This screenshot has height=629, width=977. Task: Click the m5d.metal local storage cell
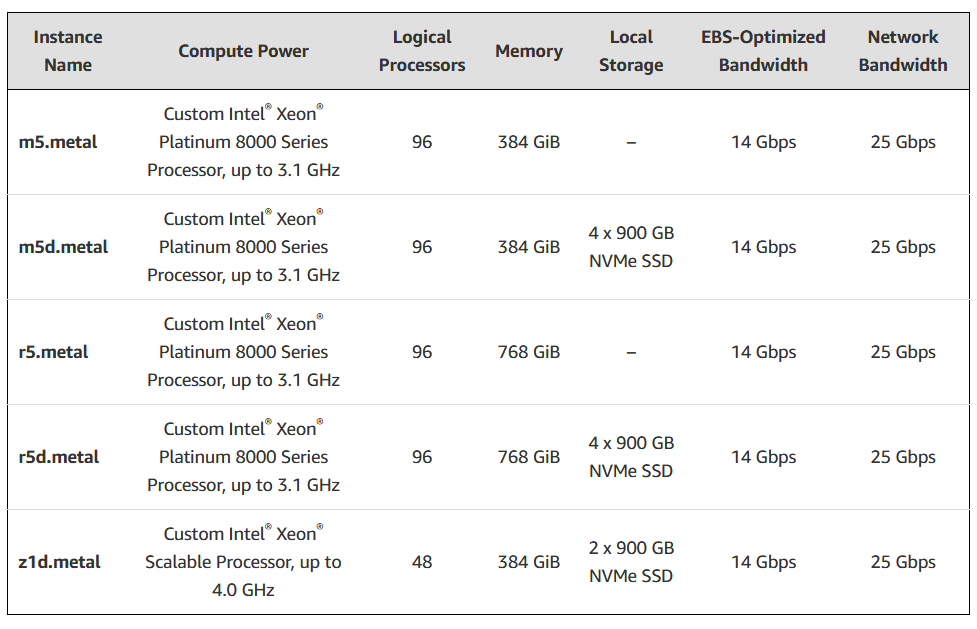click(x=631, y=247)
